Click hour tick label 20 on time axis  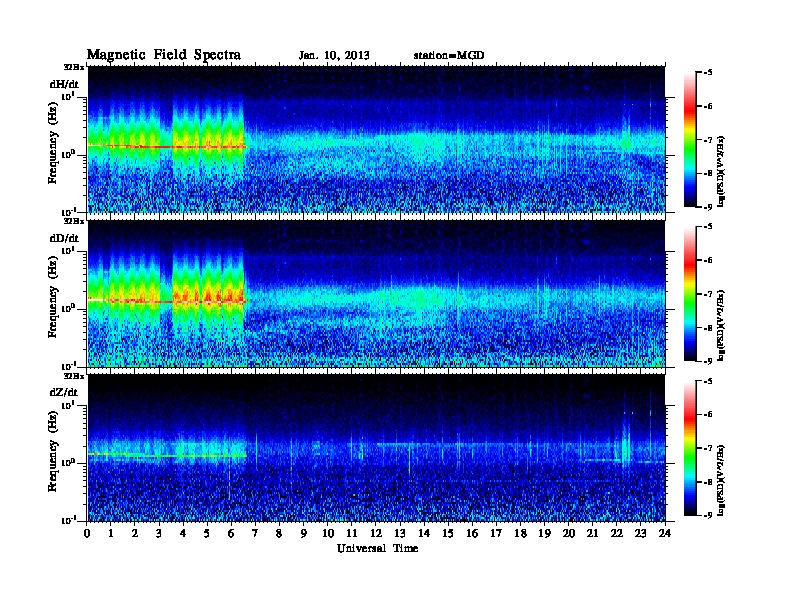pyautogui.click(x=569, y=534)
